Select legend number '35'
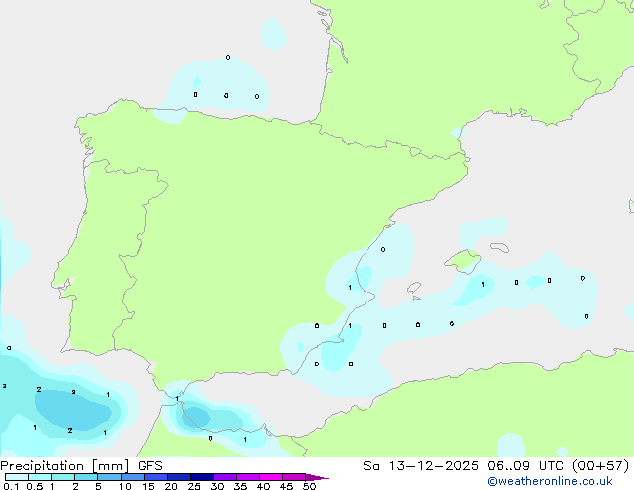The width and height of the screenshot is (634, 490). click(x=240, y=486)
